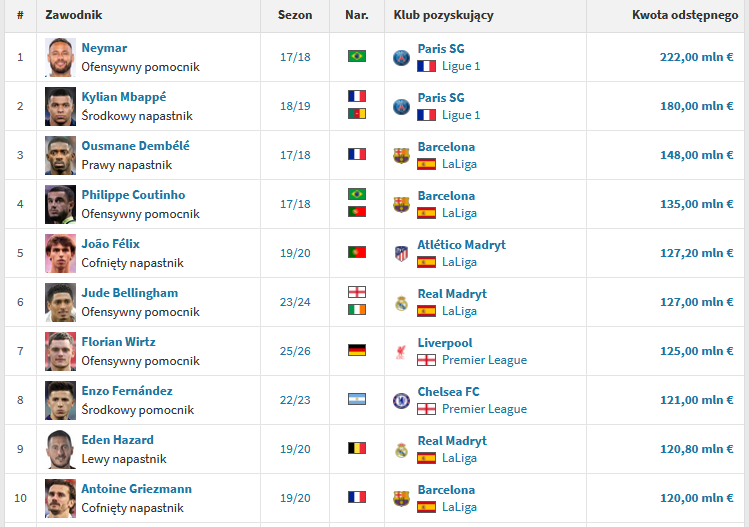Click the Belgium flag in Eden Hazard's row
Screen dimensions: 749x527
357,448
